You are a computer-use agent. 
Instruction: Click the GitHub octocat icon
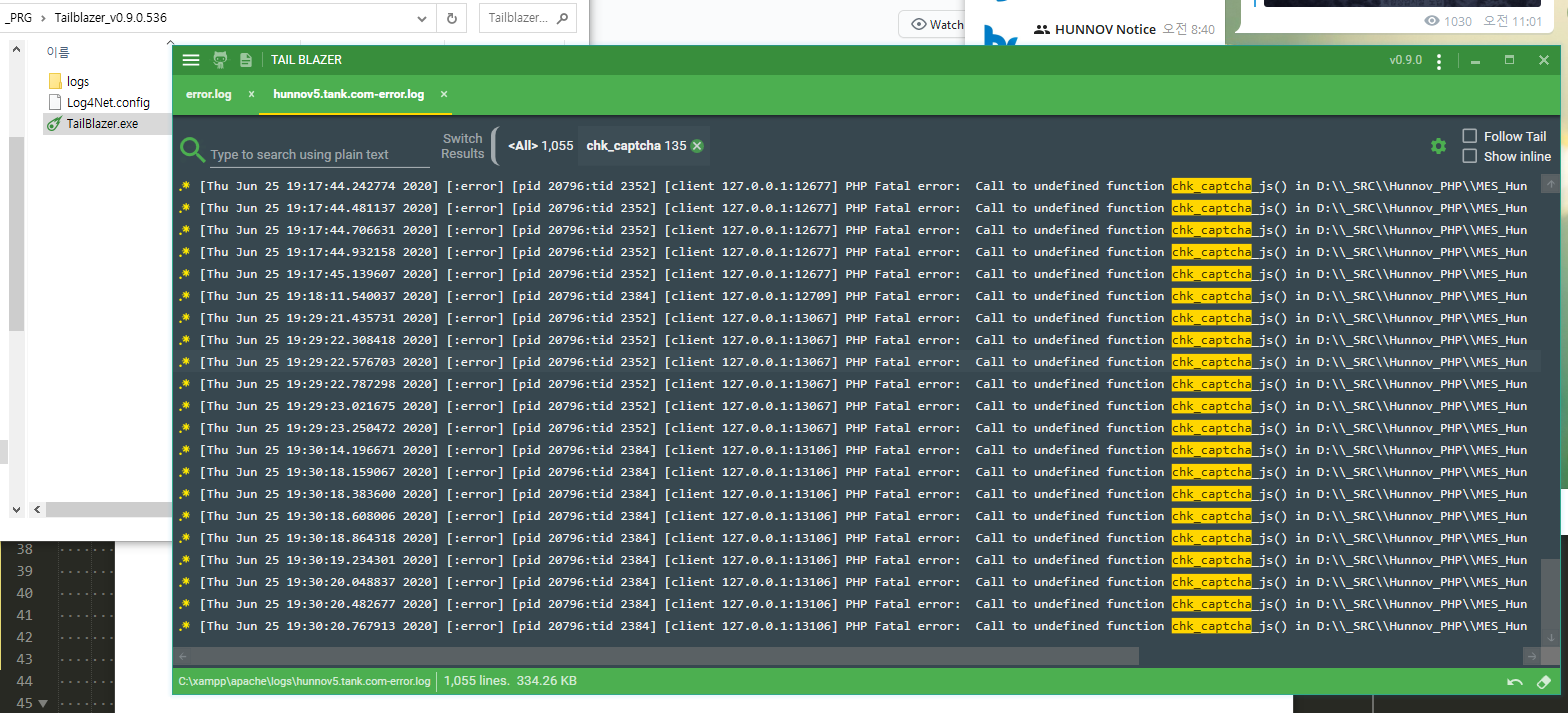pos(220,60)
